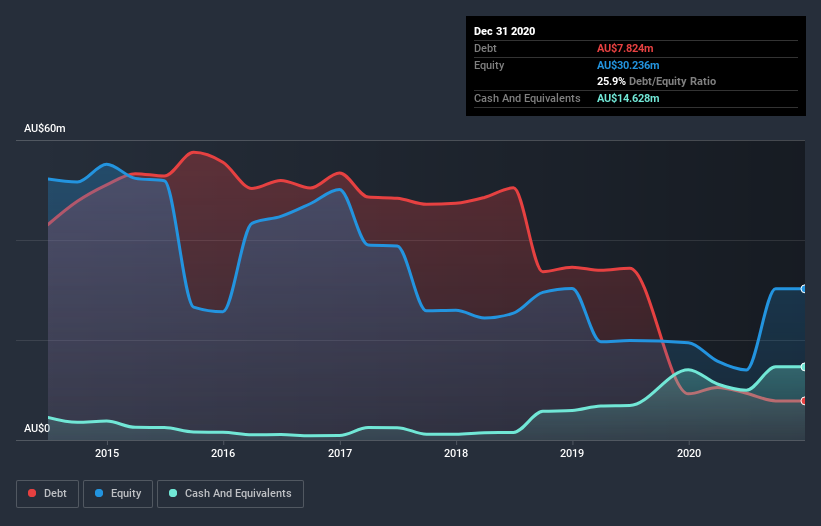Click the AU$60m y-axis label
The width and height of the screenshot is (821, 526).
(x=45, y=128)
